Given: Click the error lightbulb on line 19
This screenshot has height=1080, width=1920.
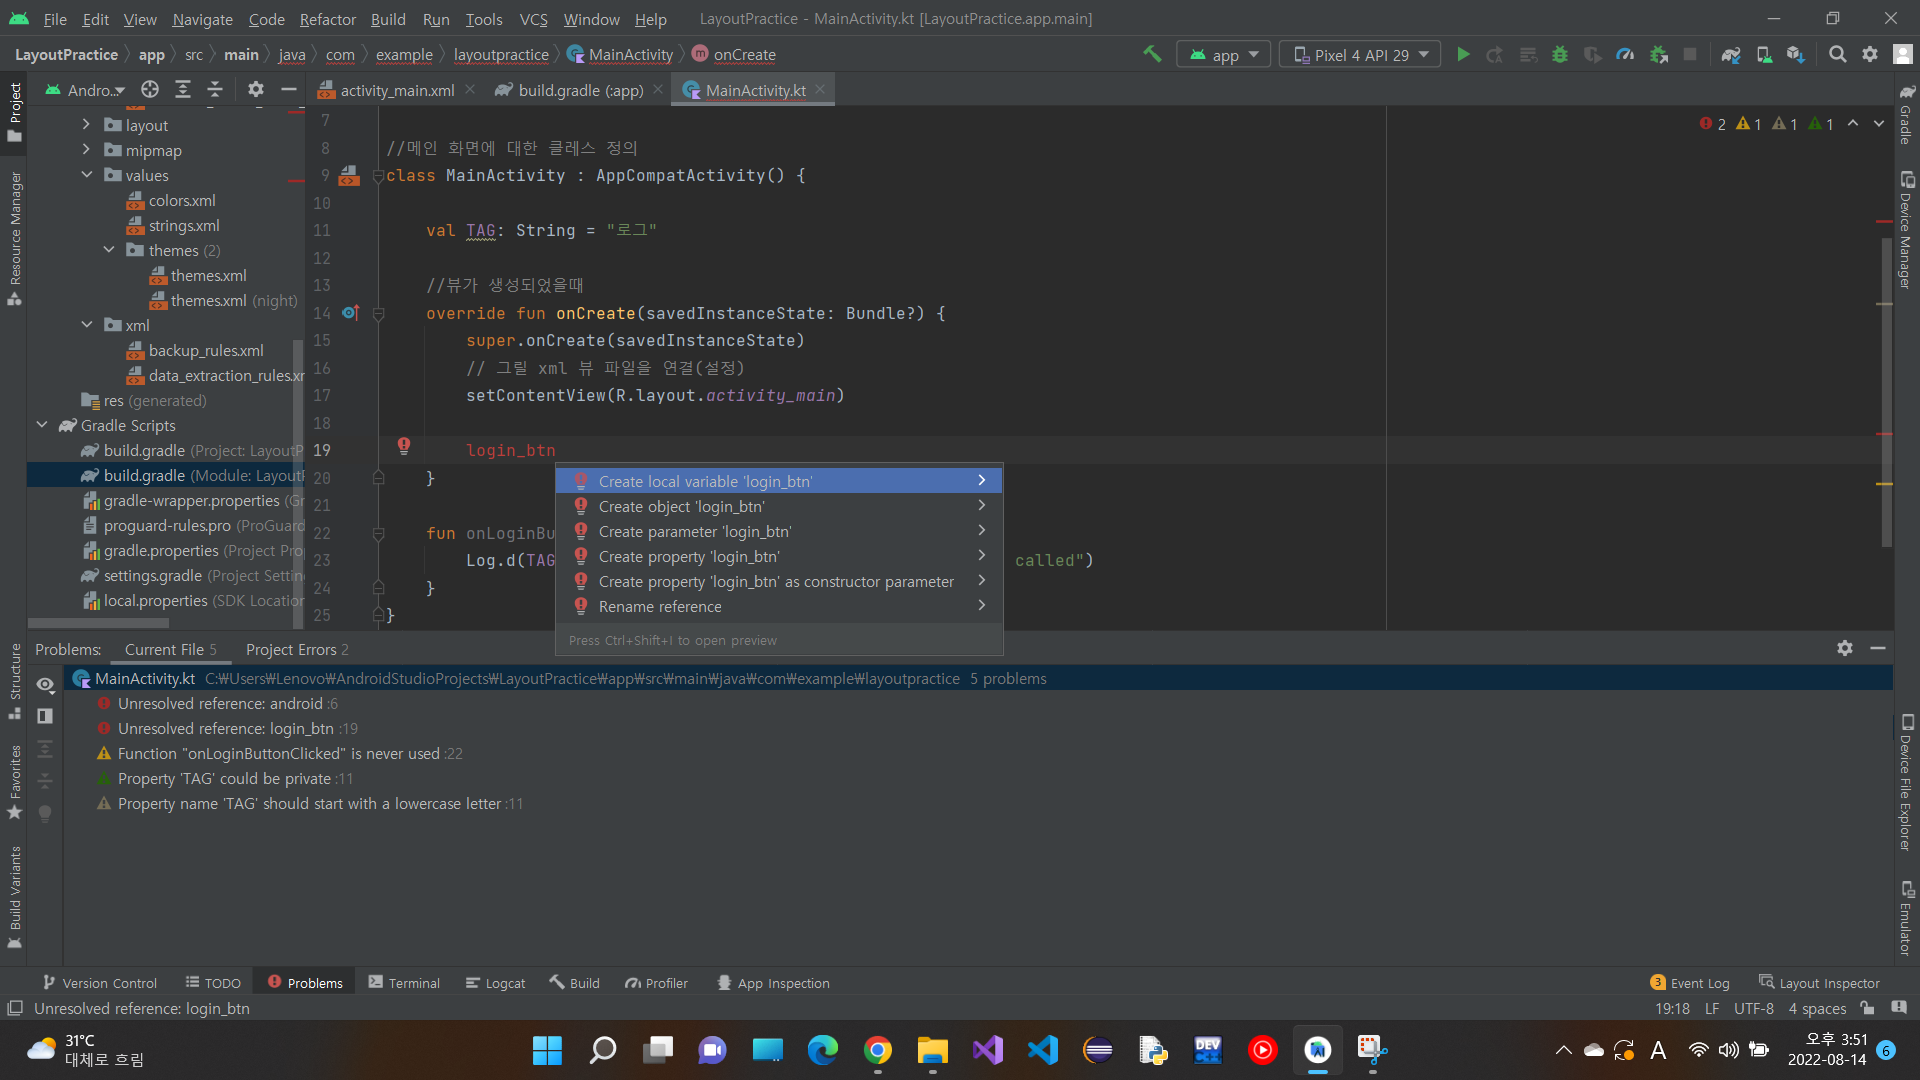Looking at the screenshot, I should [x=404, y=446].
